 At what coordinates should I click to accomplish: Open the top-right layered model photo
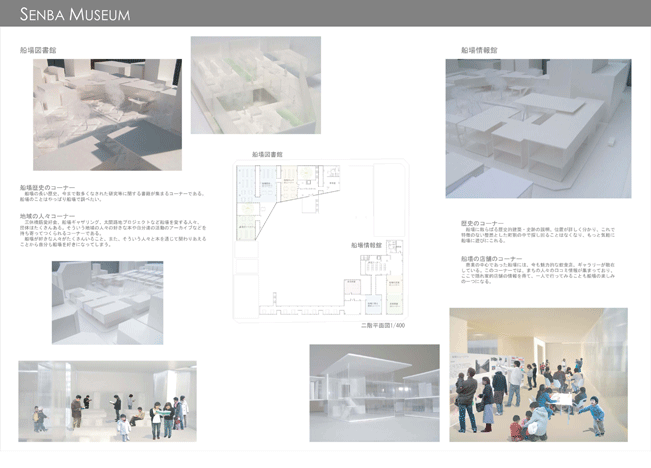(537, 127)
